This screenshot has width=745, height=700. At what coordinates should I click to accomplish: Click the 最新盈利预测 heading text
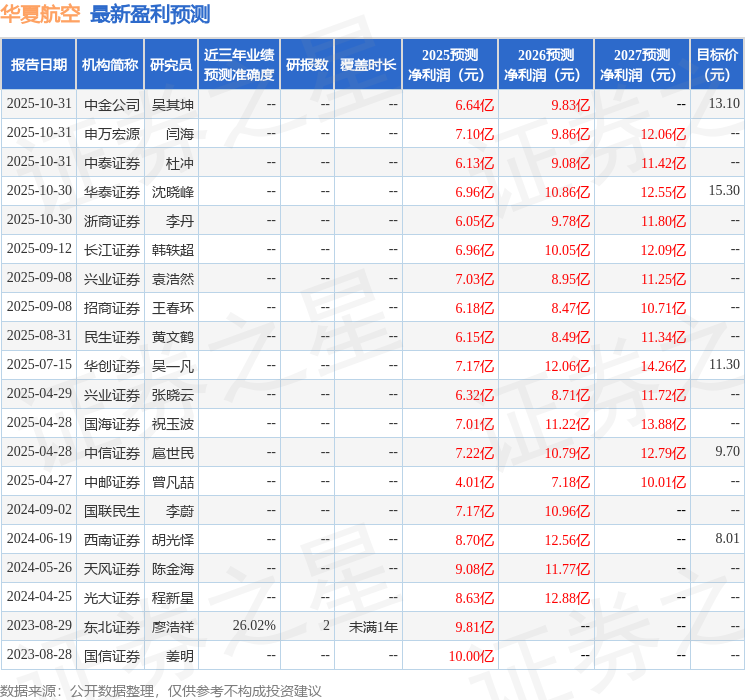150,14
